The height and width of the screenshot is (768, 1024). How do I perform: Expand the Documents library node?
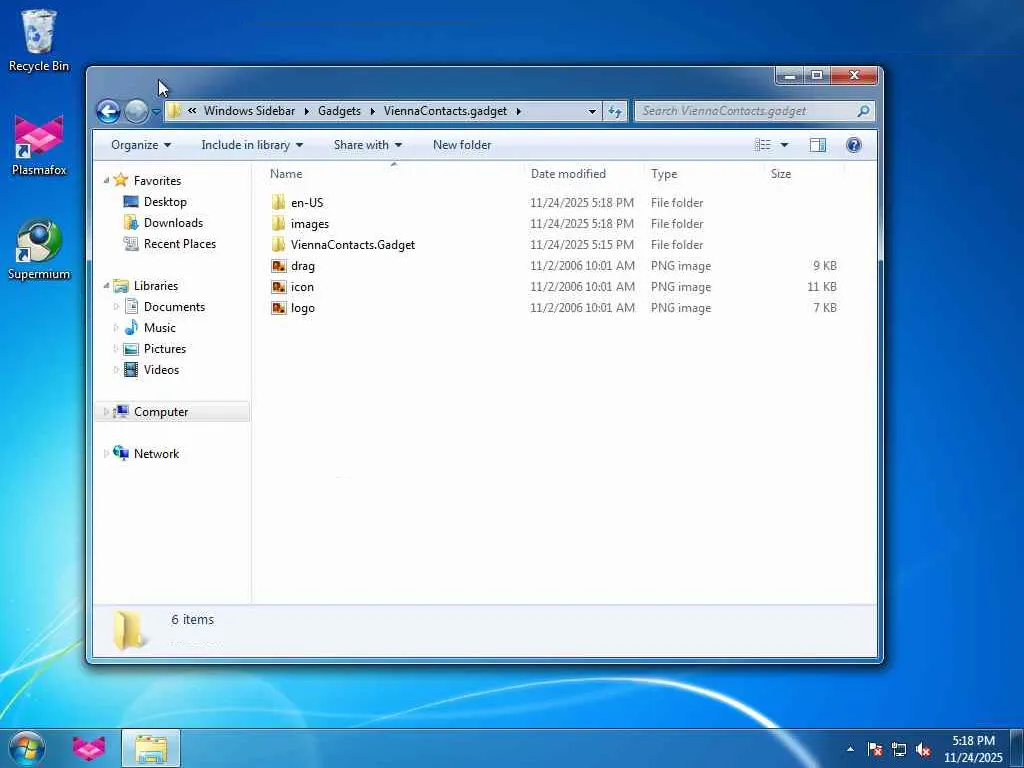(x=116, y=306)
